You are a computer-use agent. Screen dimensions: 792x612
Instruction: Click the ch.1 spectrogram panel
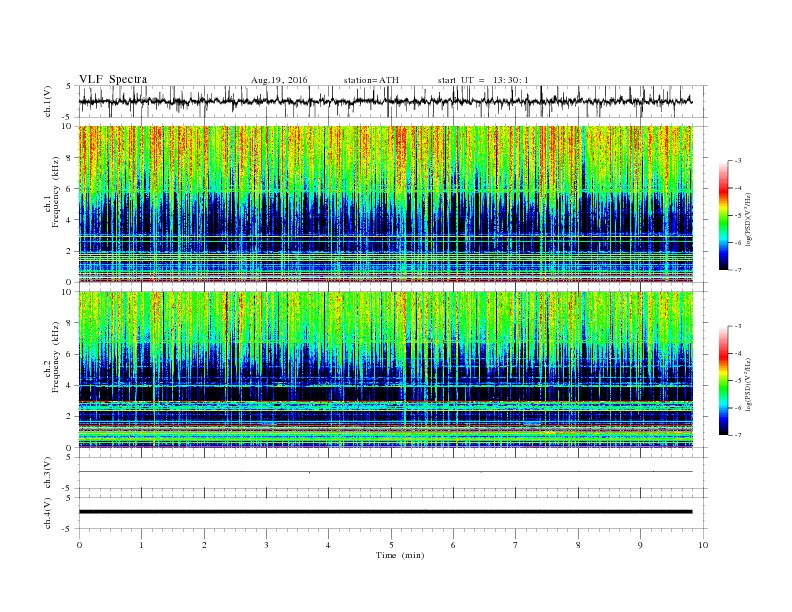tap(385, 204)
